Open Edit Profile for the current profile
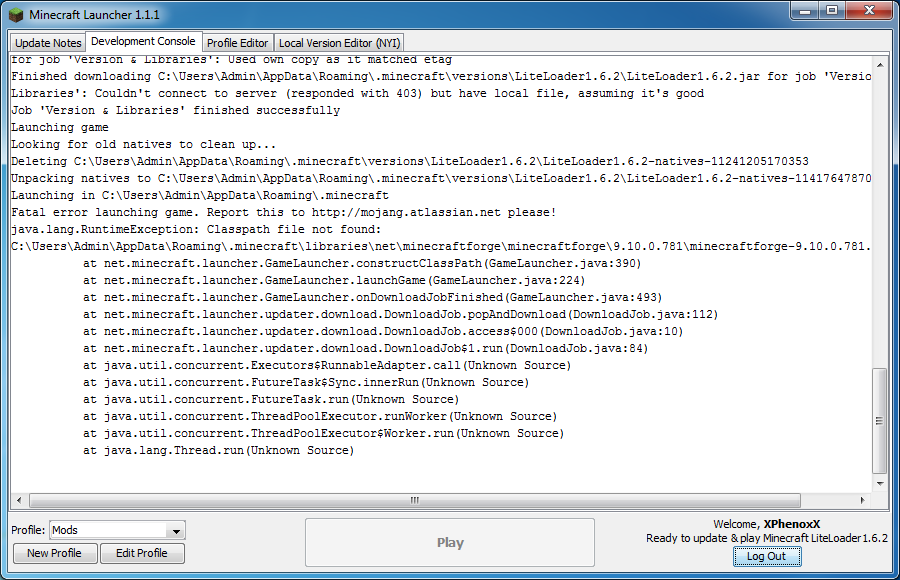Image resolution: width=900 pixels, height=580 pixels. coord(141,553)
